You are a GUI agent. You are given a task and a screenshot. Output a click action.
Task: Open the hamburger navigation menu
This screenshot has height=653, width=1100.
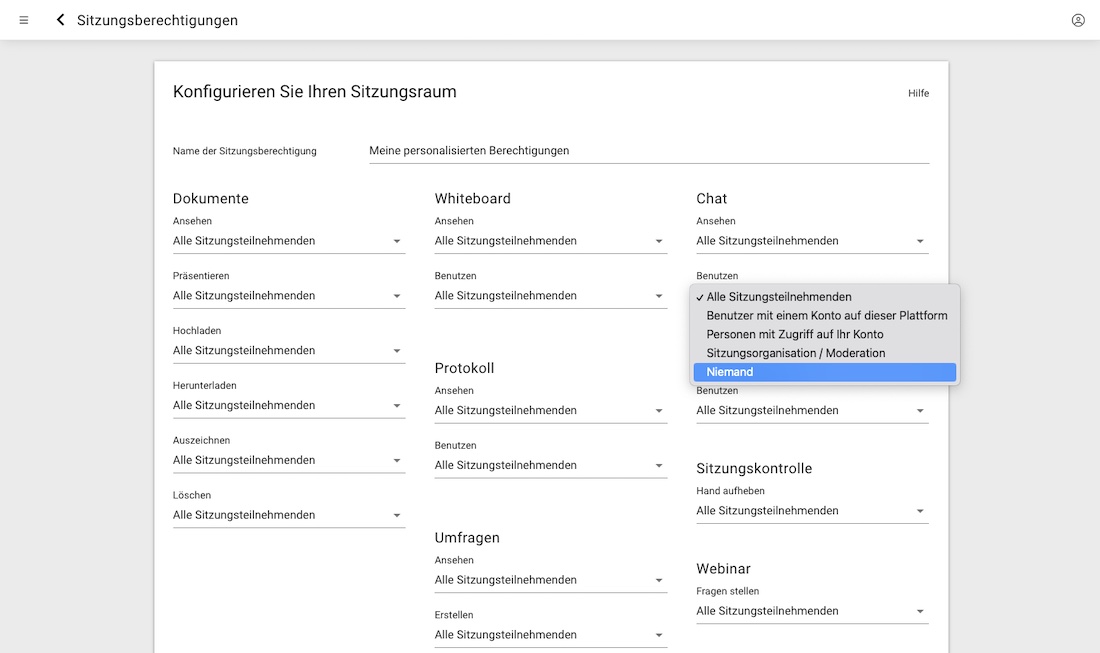(x=24, y=20)
